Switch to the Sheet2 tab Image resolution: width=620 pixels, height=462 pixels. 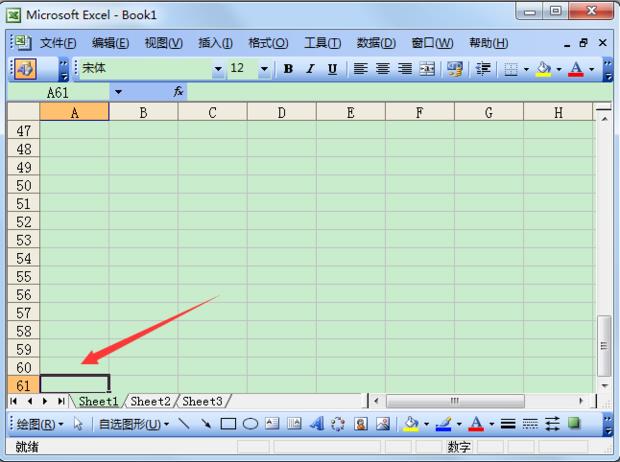click(151, 401)
